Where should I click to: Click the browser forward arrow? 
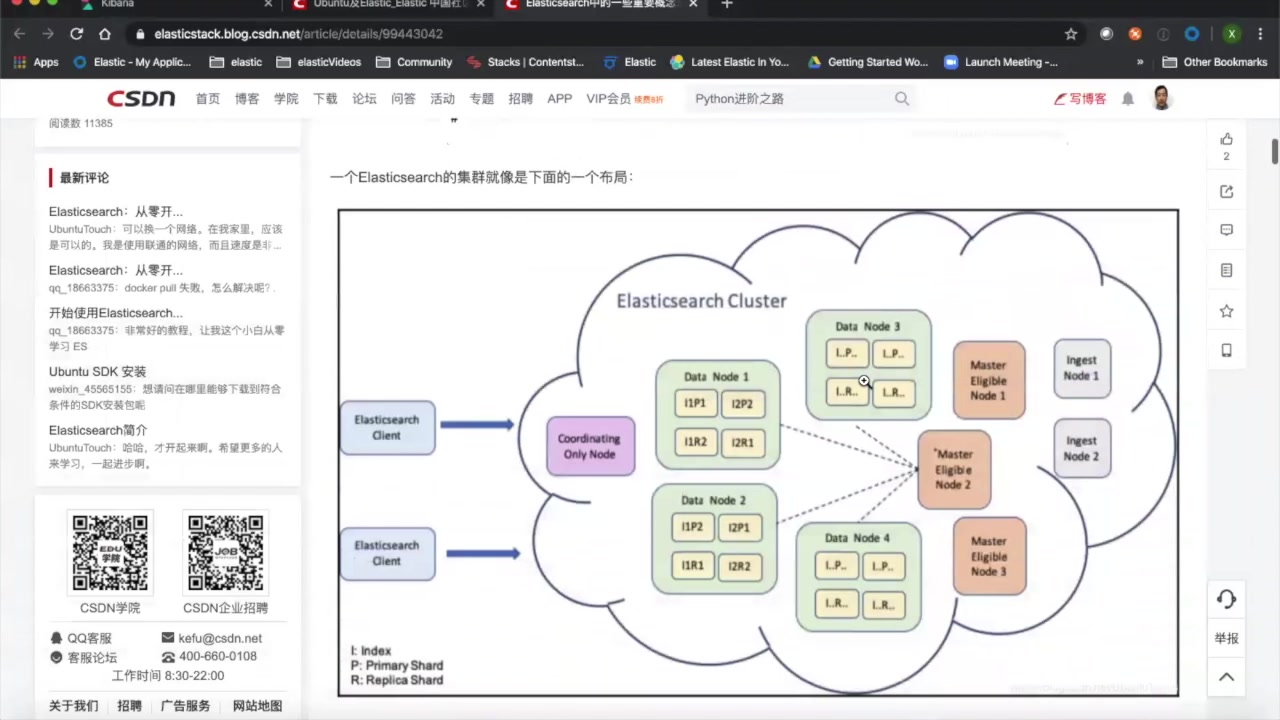tap(47, 34)
